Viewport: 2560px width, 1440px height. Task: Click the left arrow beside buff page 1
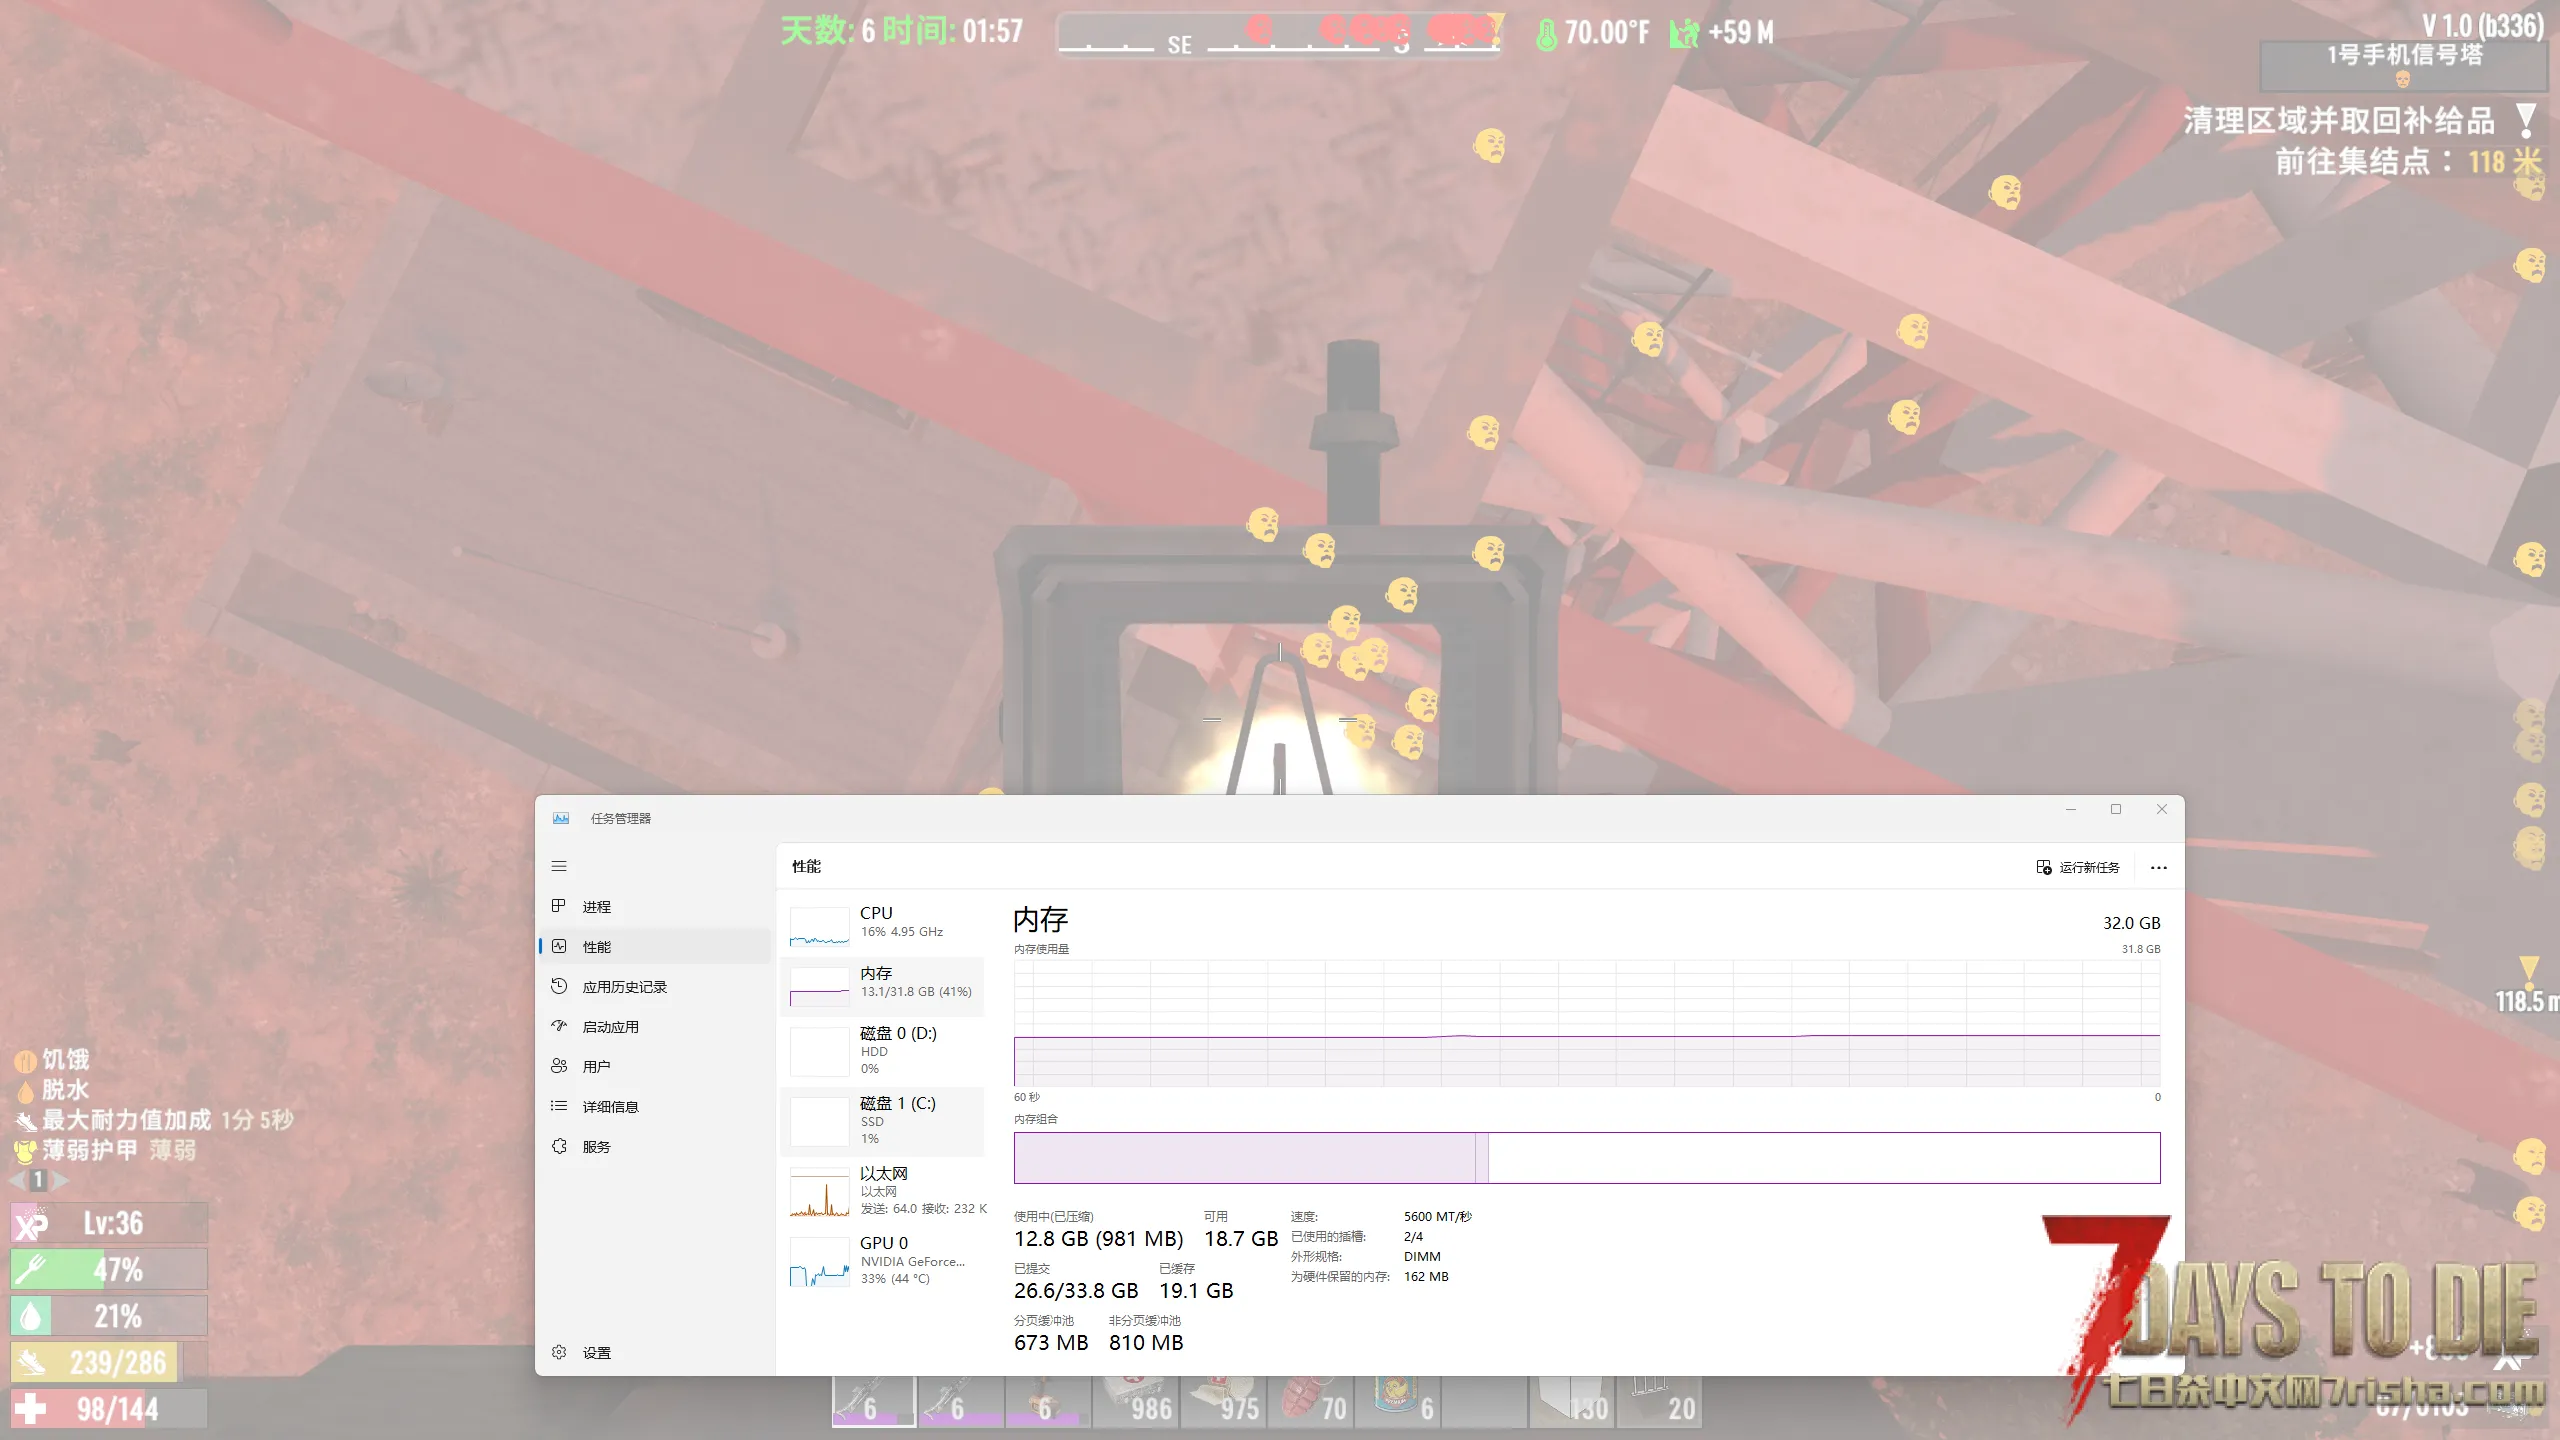point(17,1180)
